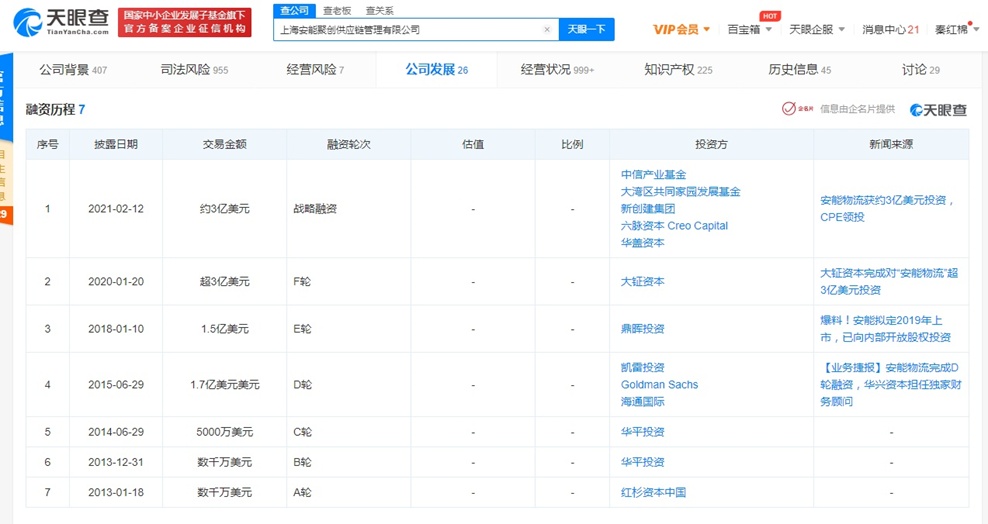Open the 经营状况 999+ section tab
This screenshot has height=524, width=988.
[x=557, y=70]
